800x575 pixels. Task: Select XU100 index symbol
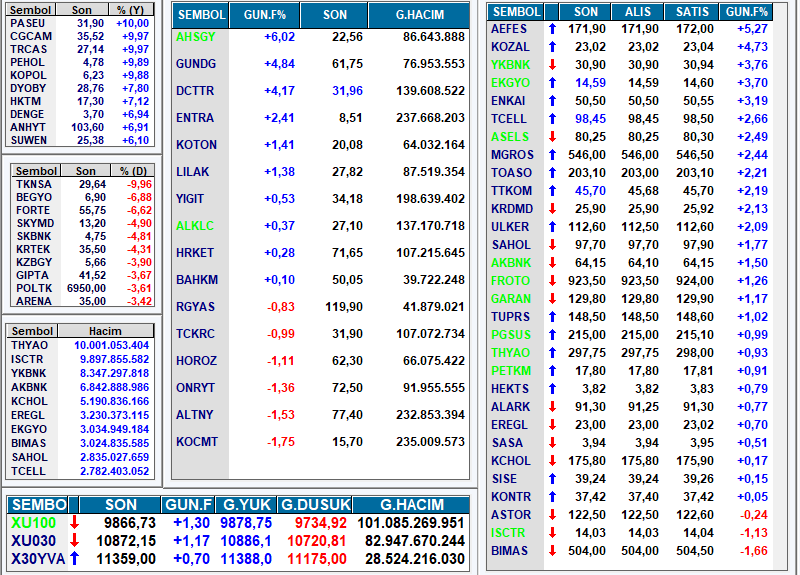[33, 522]
